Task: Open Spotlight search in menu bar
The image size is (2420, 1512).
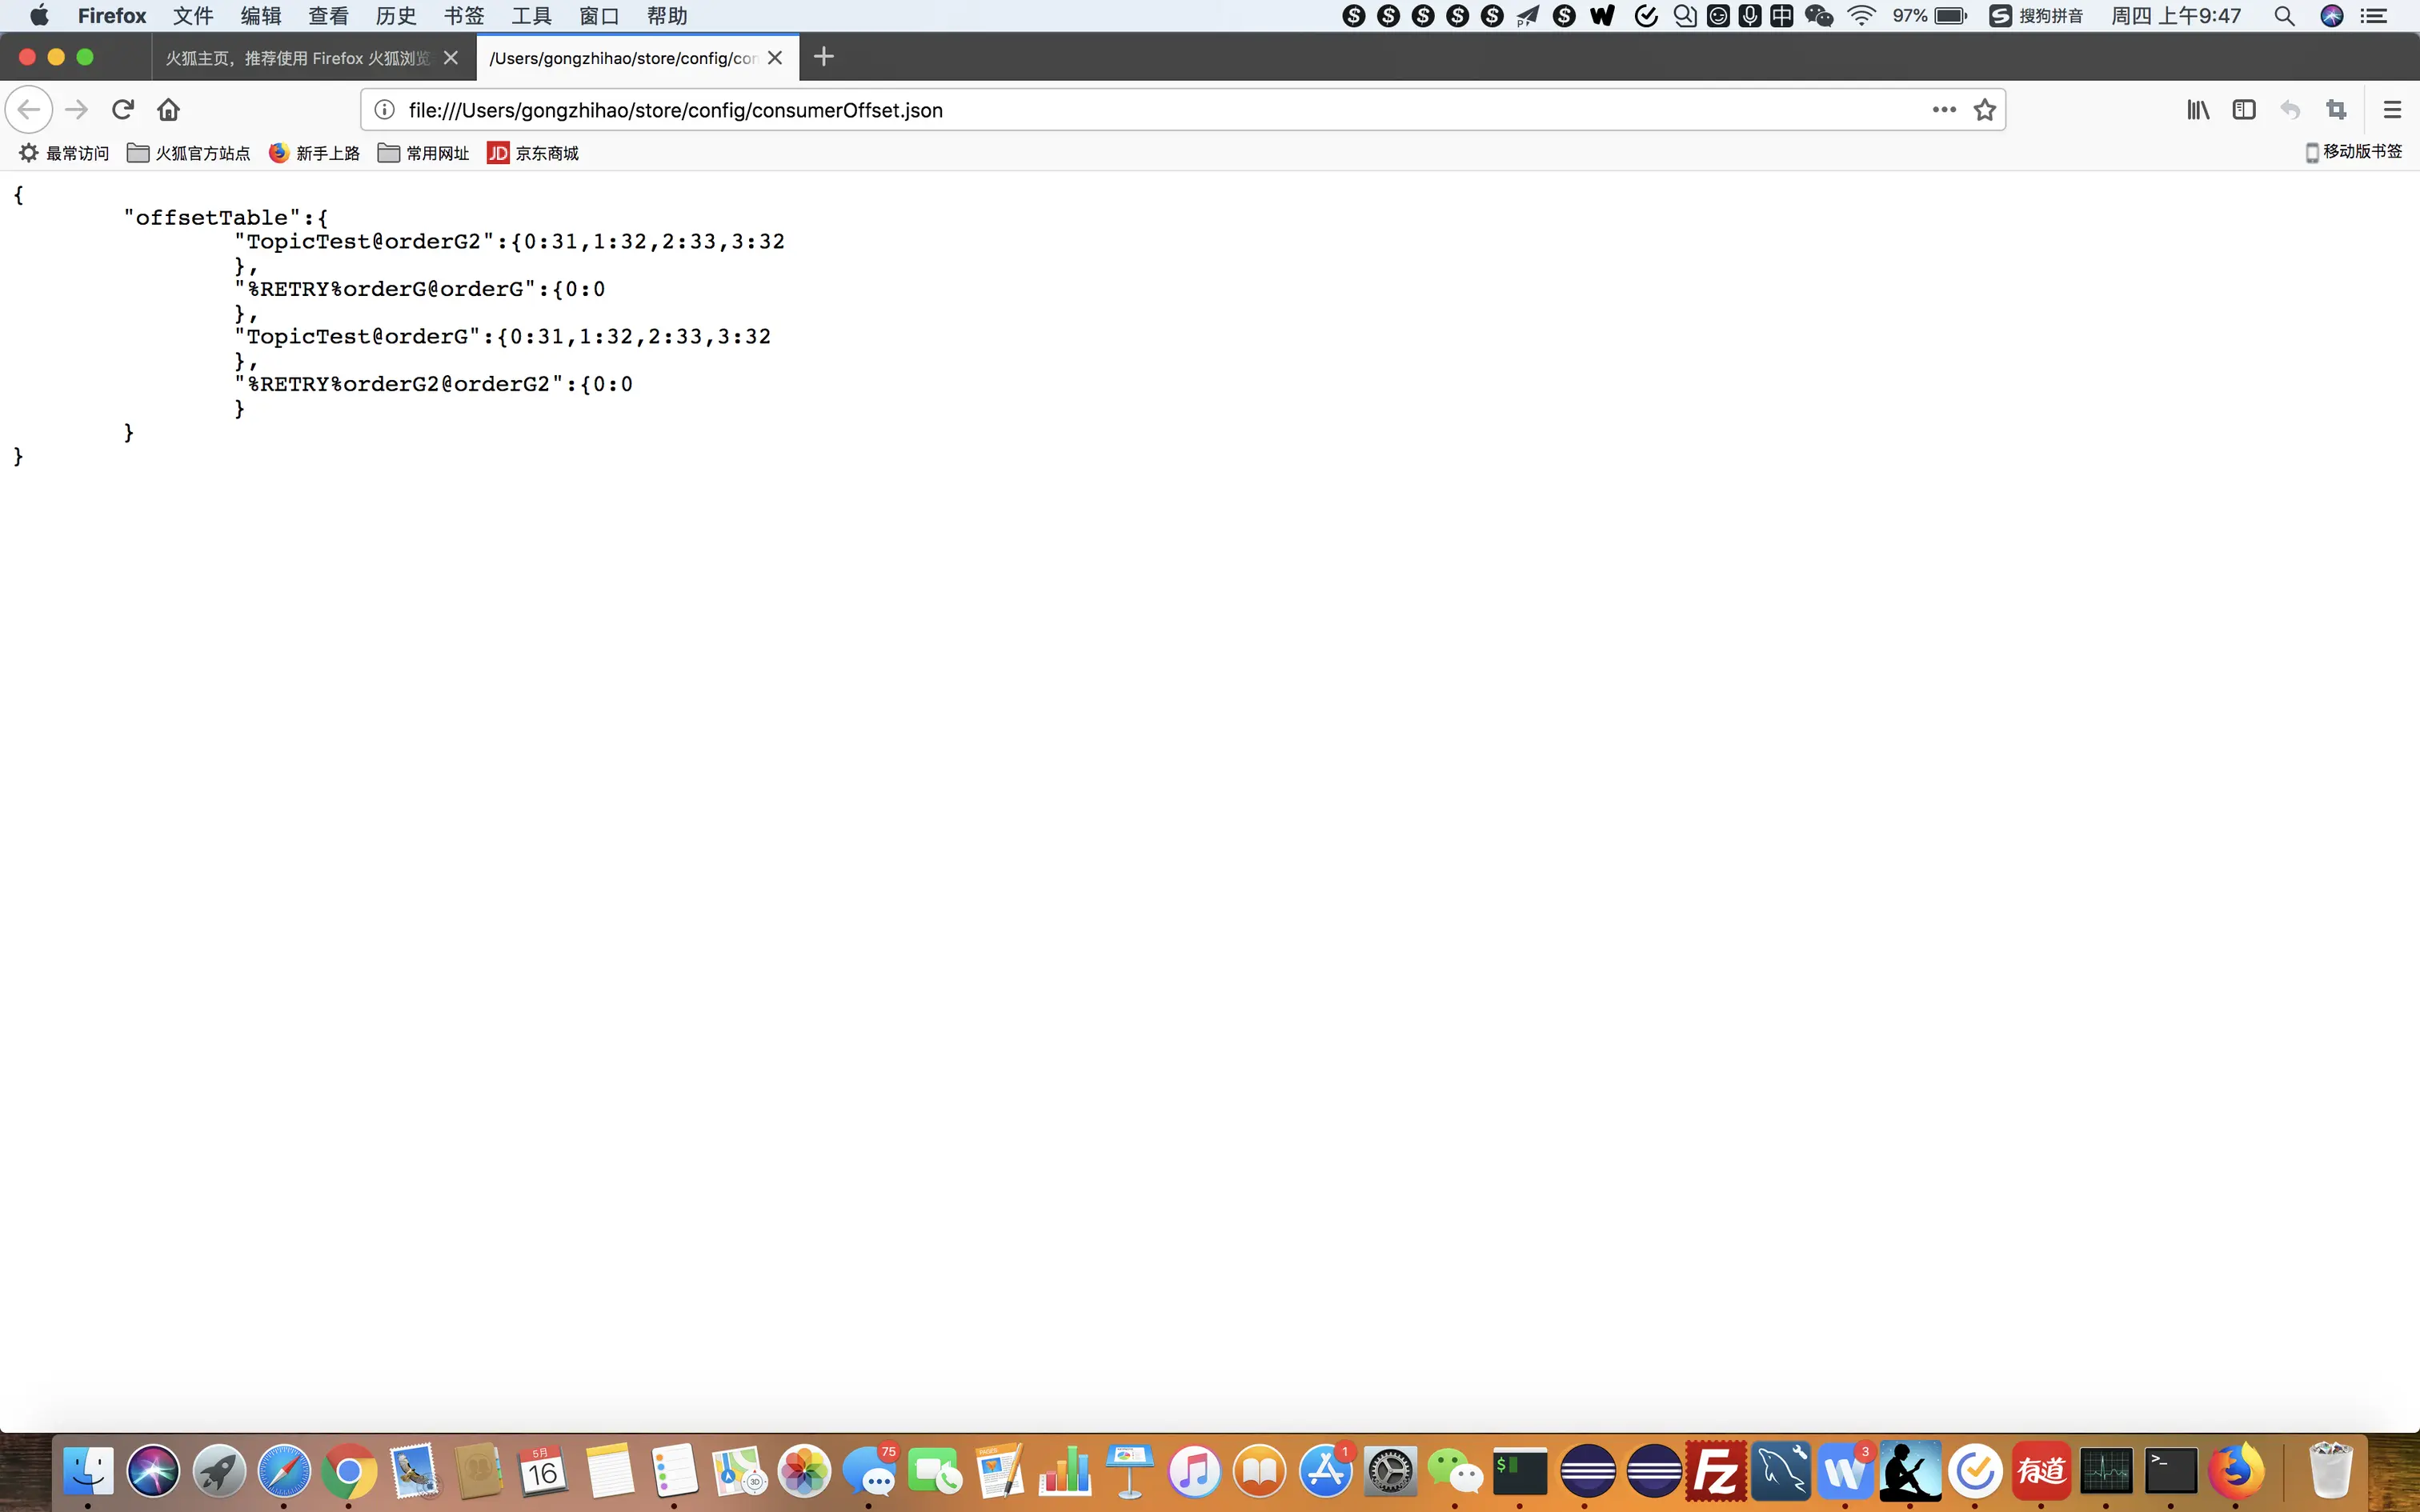Action: (x=2284, y=16)
